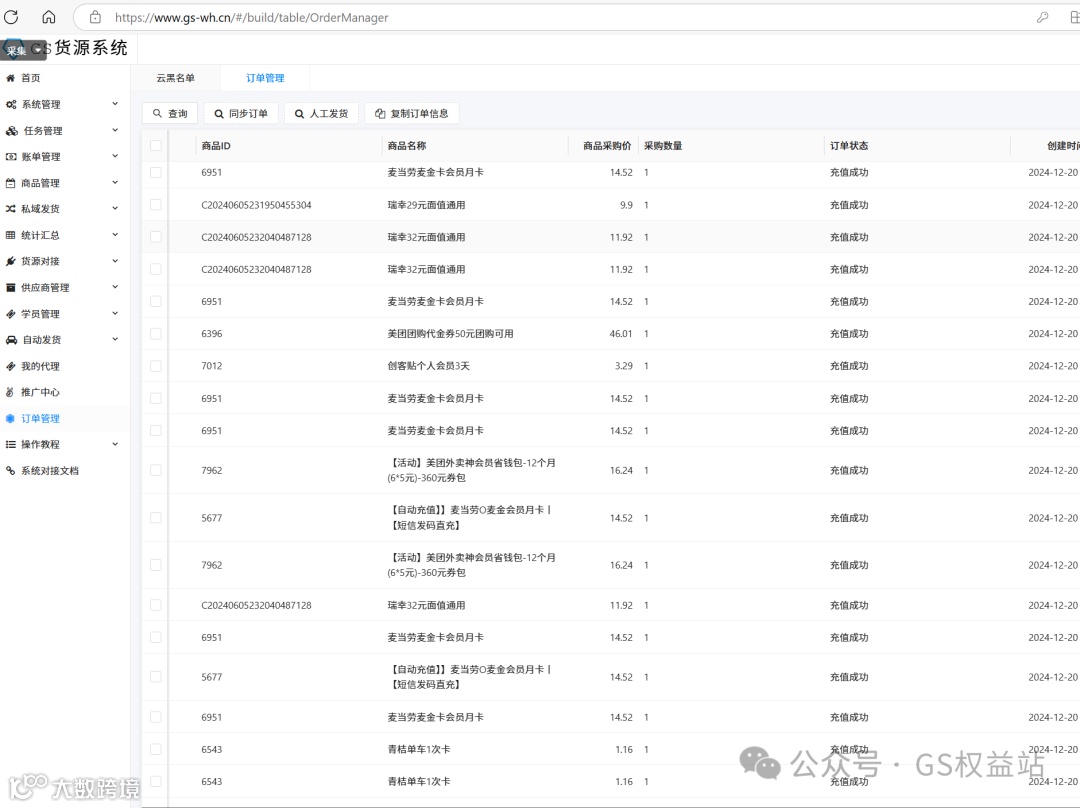
Task: Expand the 操作教程 menu chevron
Action: click(115, 444)
